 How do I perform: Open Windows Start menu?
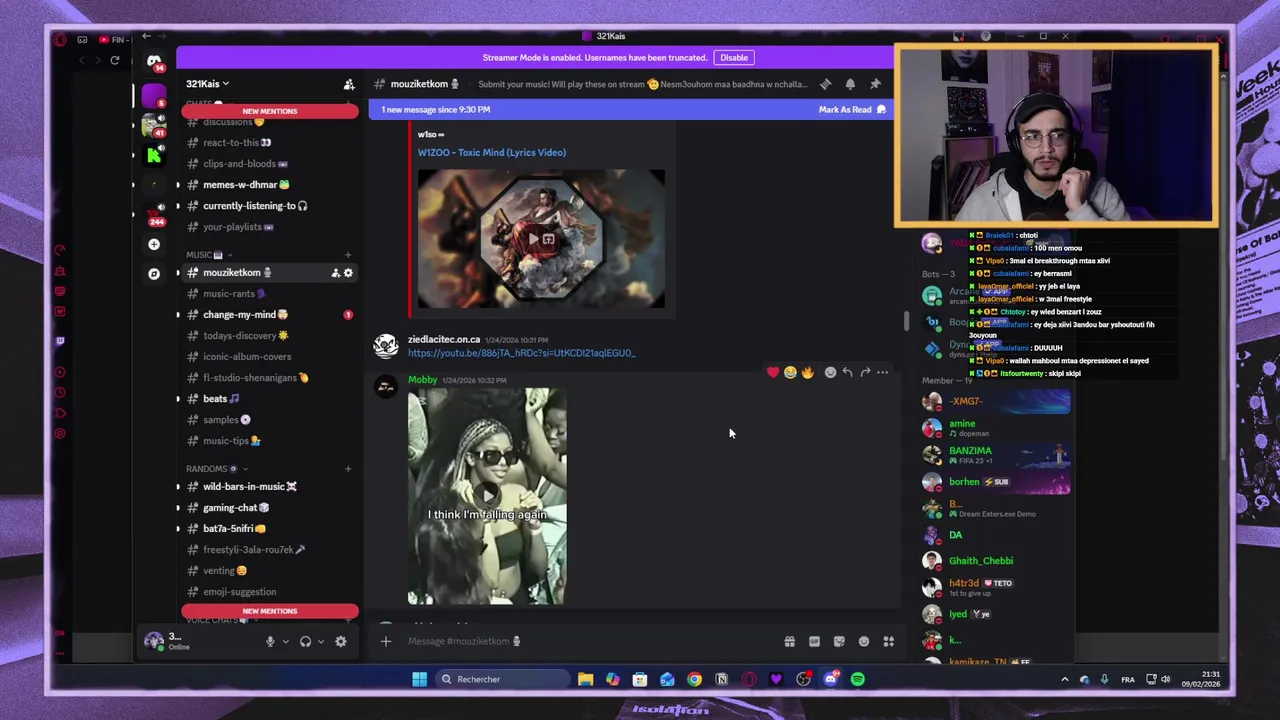pyautogui.click(x=419, y=679)
